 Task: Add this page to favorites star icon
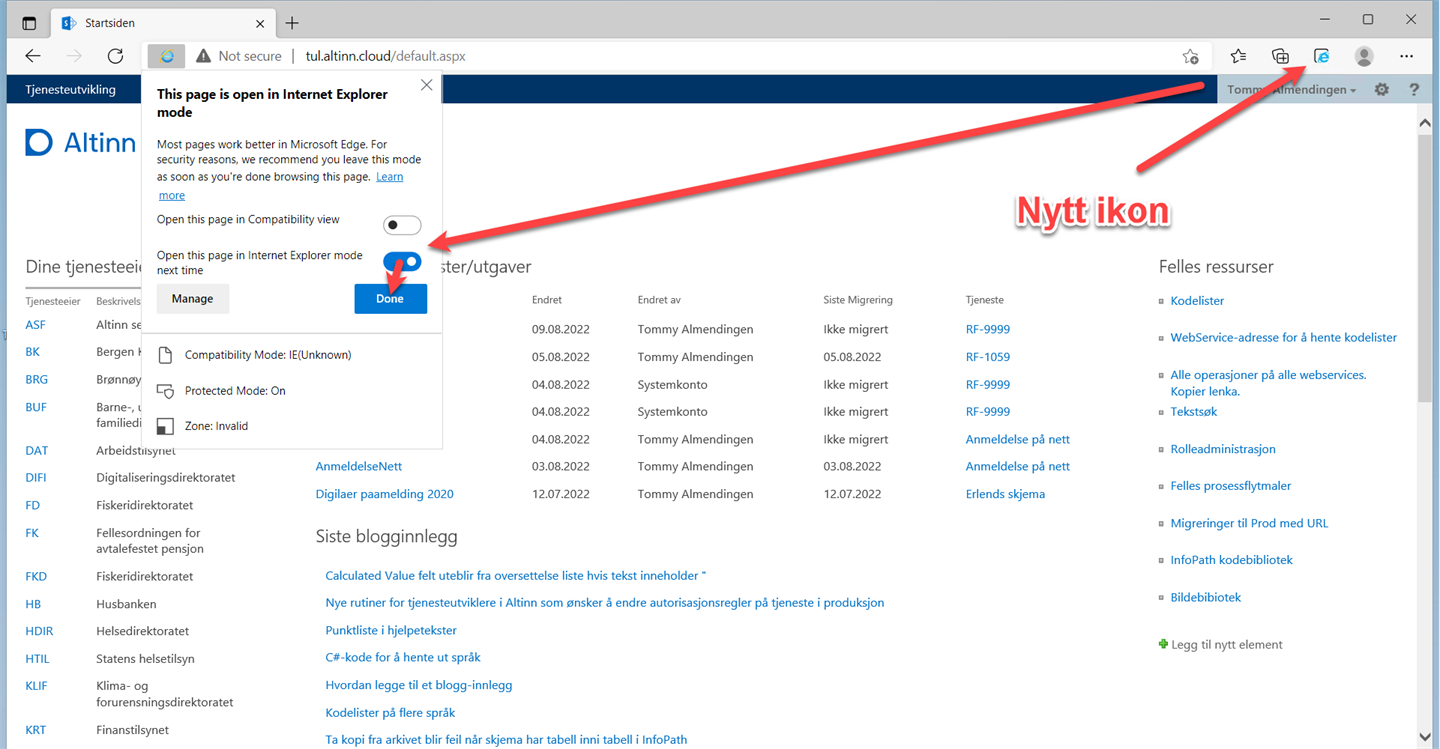[1190, 56]
